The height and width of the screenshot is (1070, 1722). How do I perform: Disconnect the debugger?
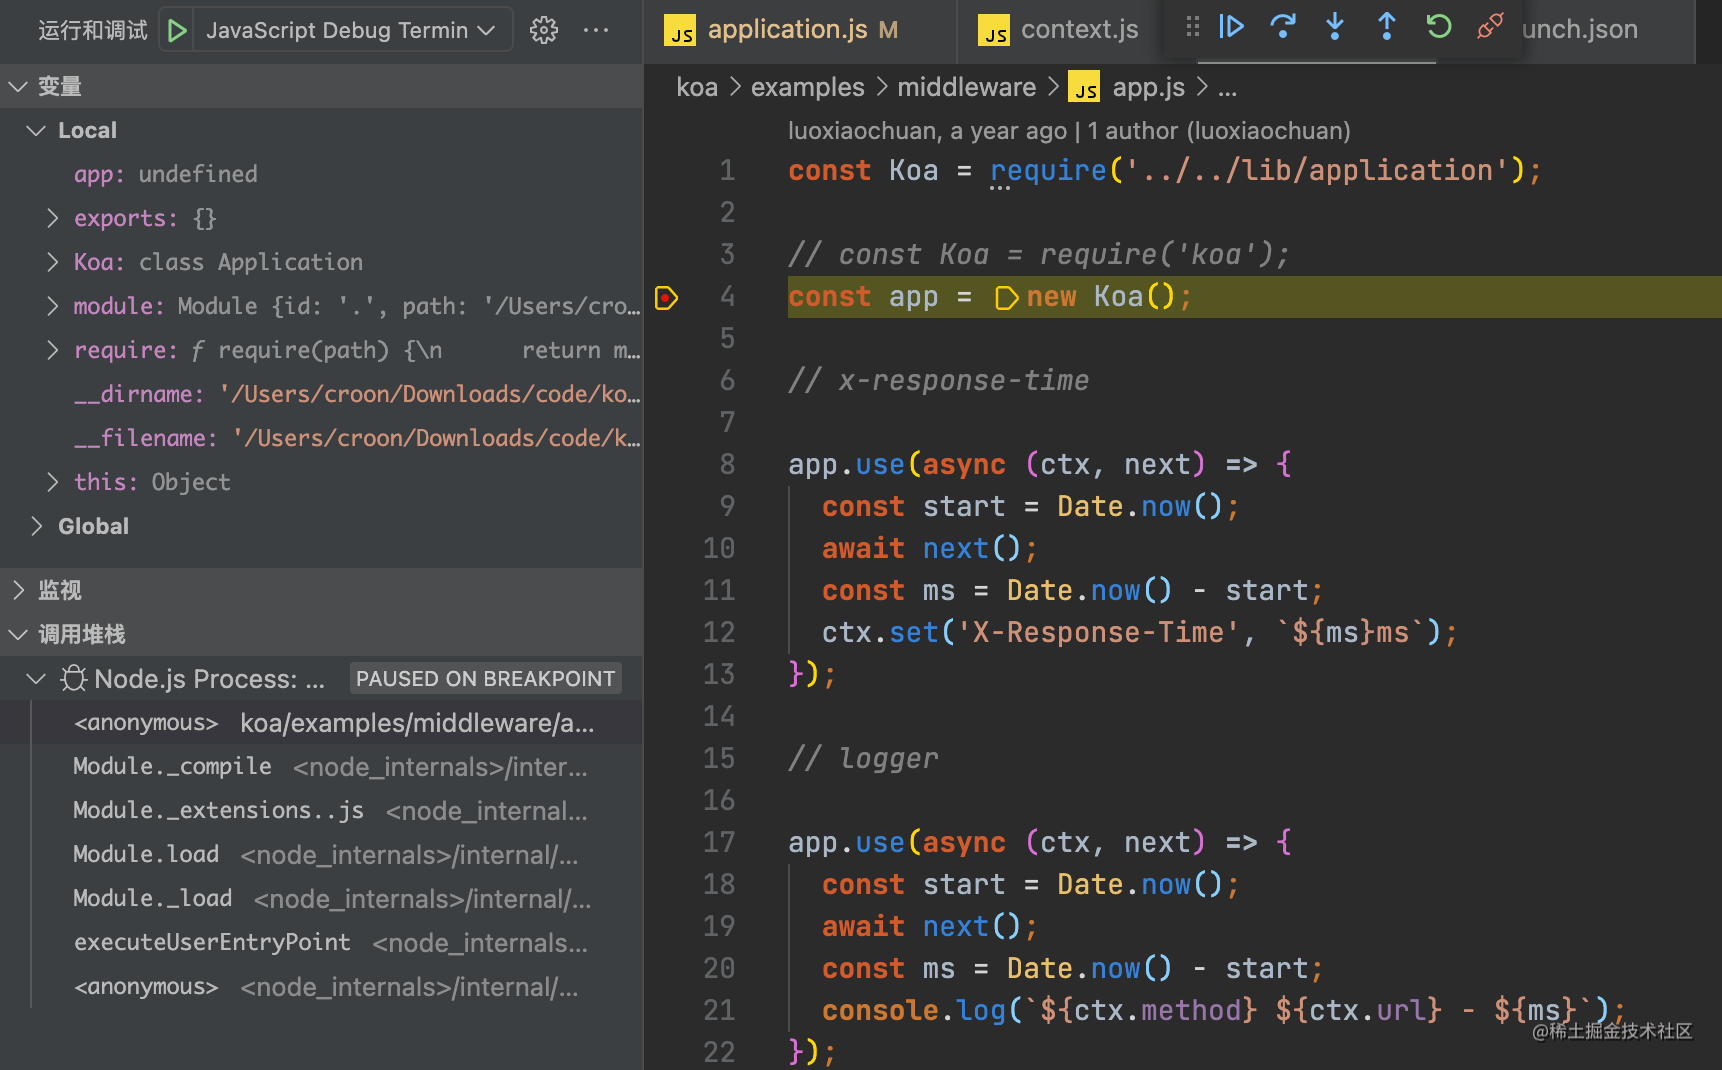[1490, 27]
